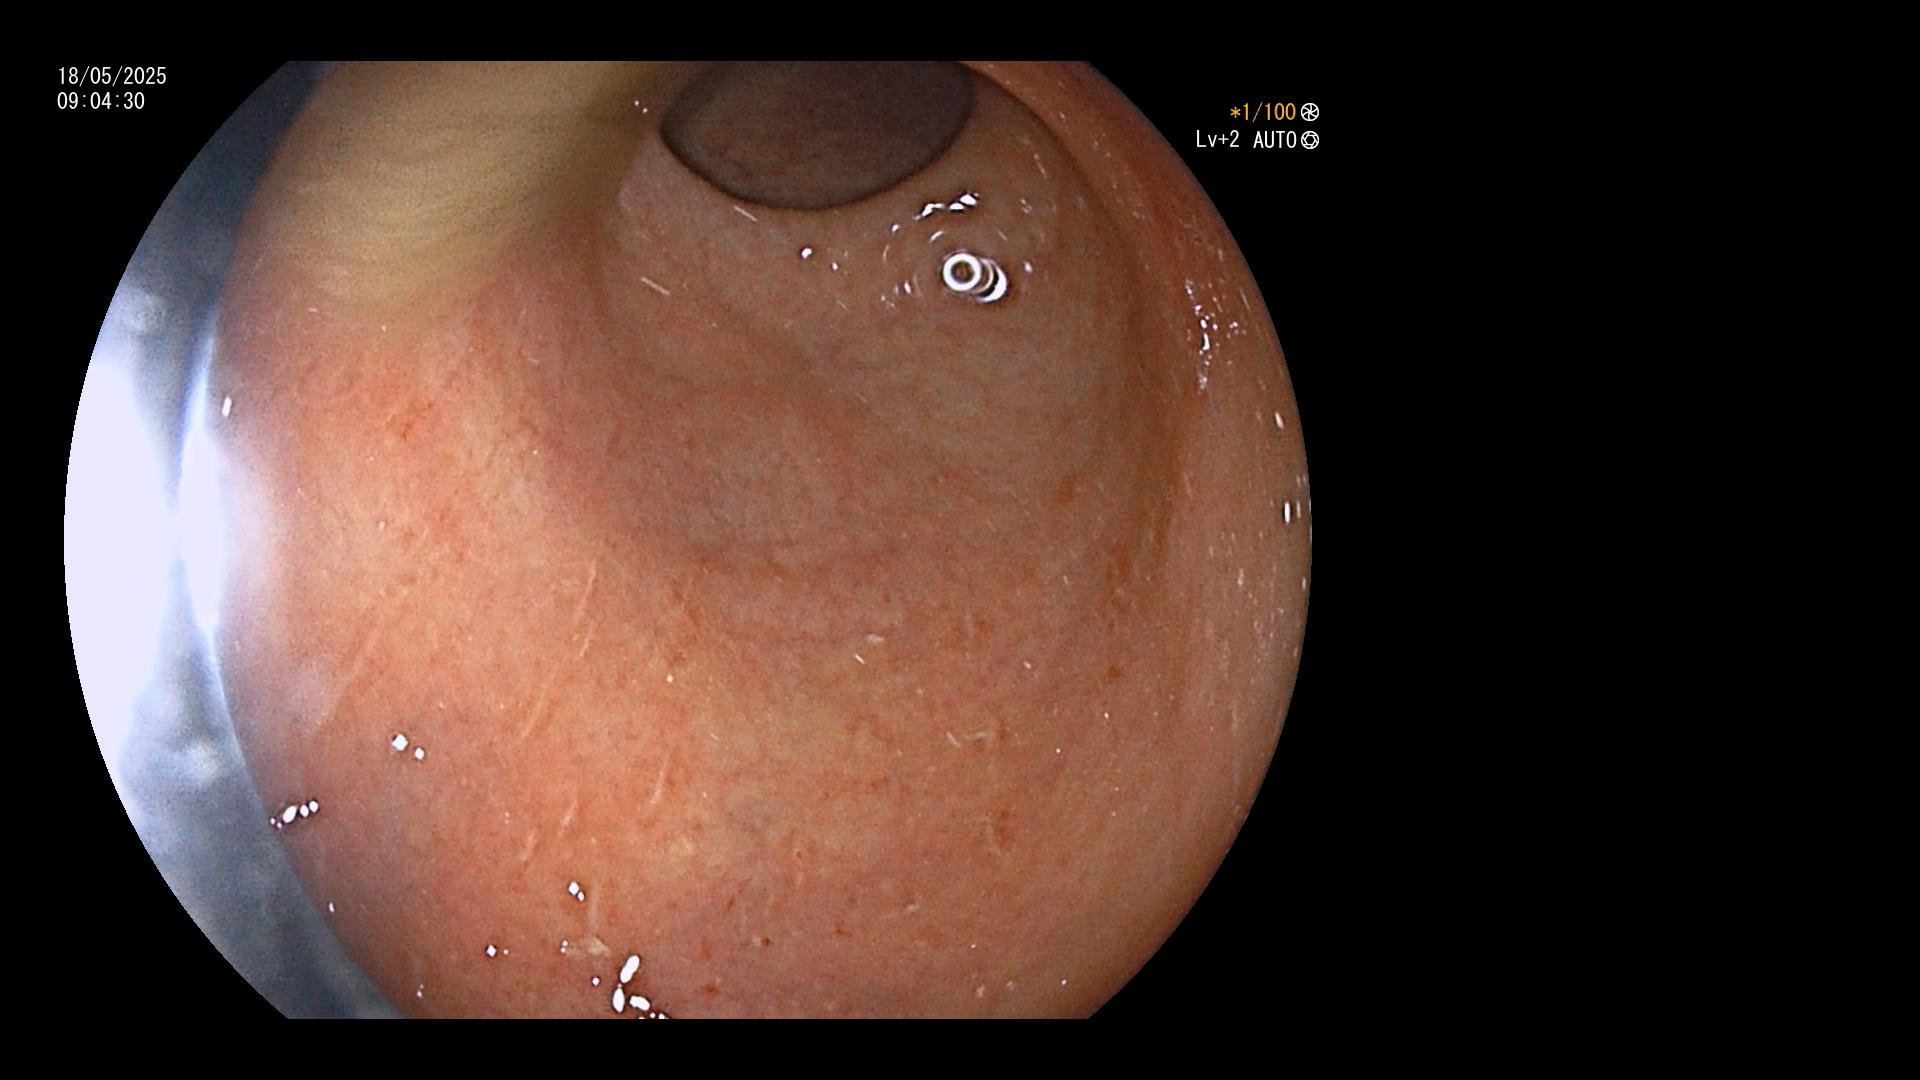Image resolution: width=1920 pixels, height=1080 pixels.
Task: Click the endoscopic video image
Action: [688, 540]
